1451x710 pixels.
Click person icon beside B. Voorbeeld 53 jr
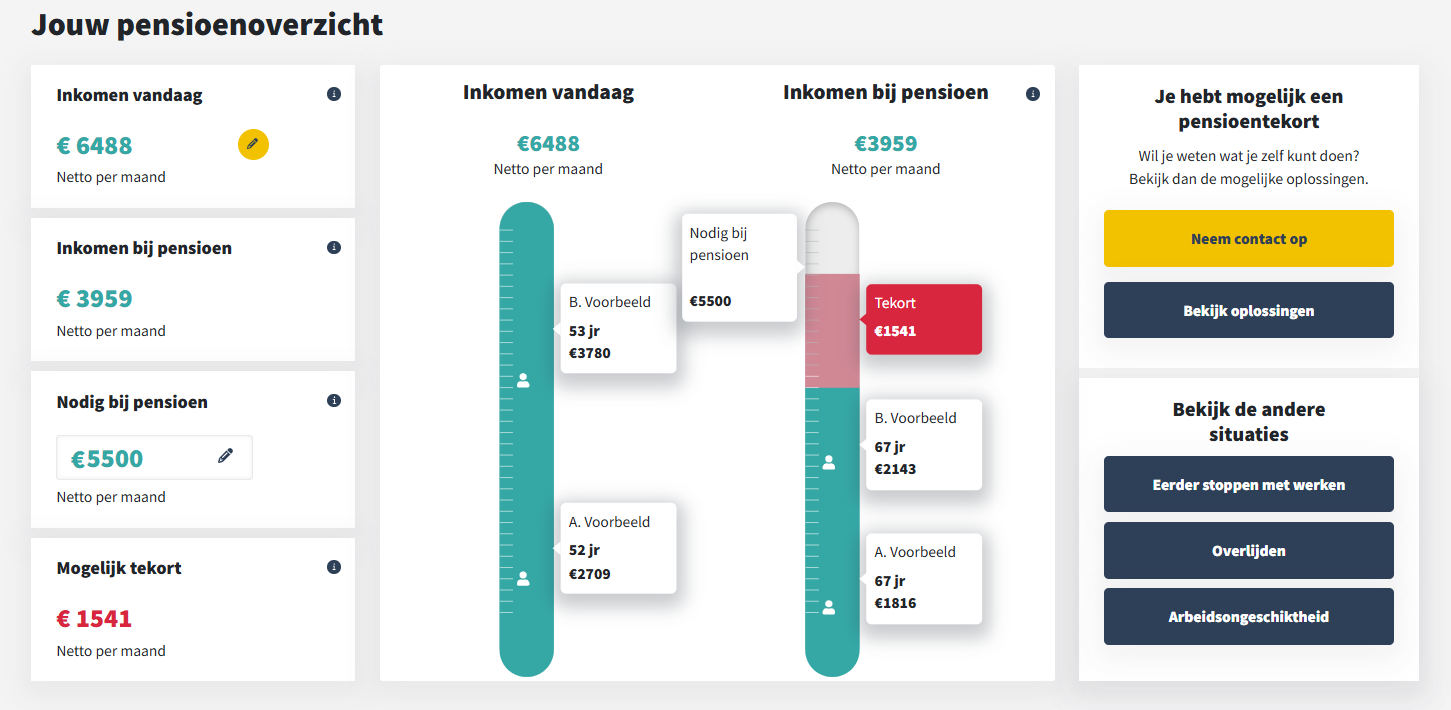coord(523,380)
